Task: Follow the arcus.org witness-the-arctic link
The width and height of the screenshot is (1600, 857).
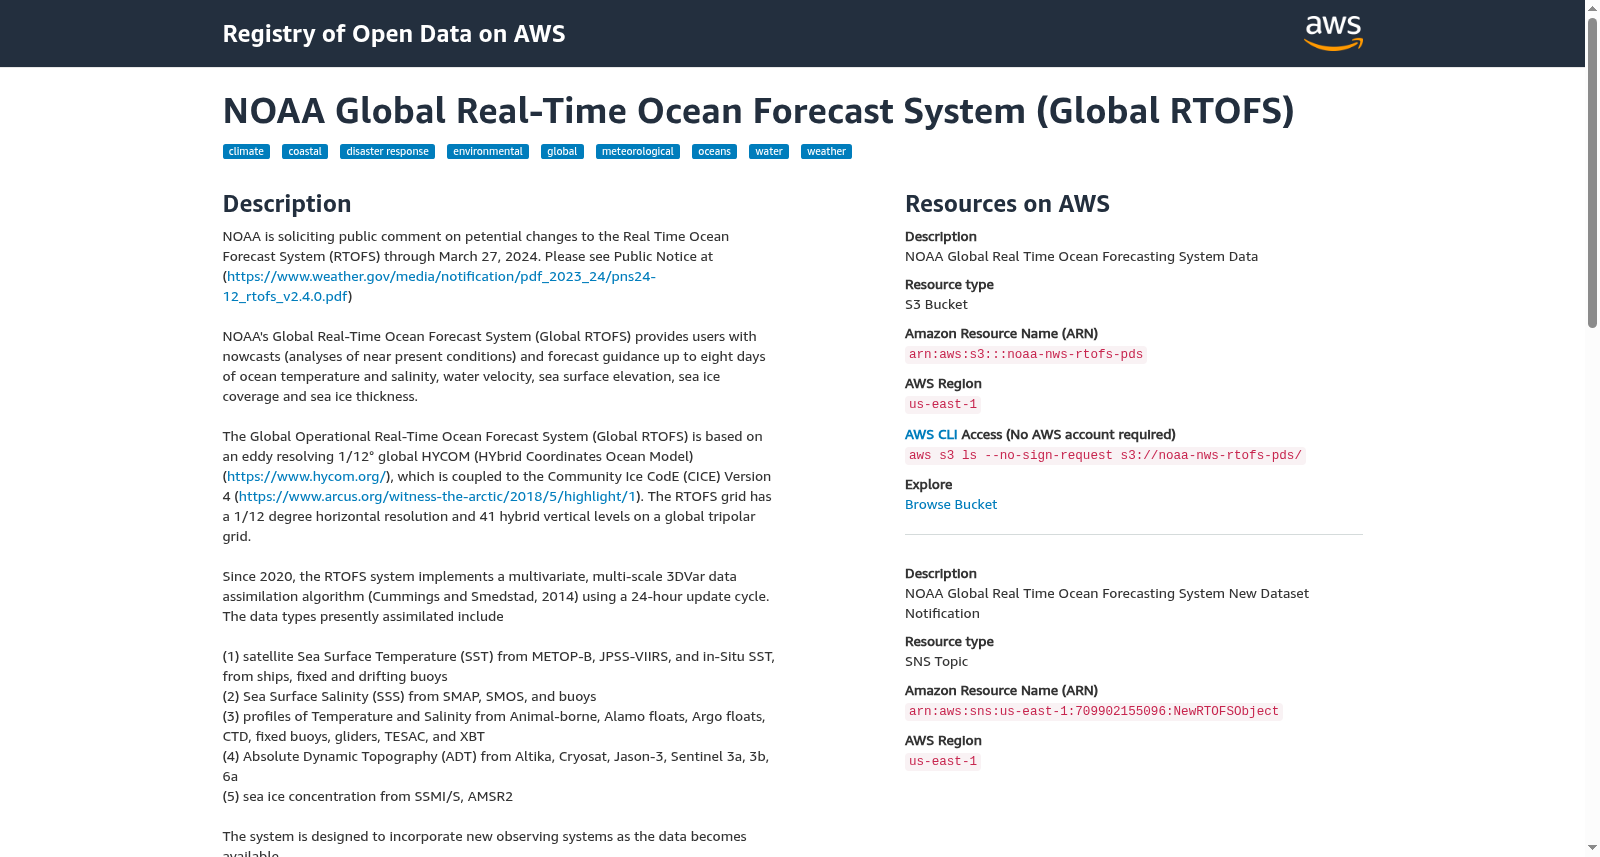Action: point(437,497)
